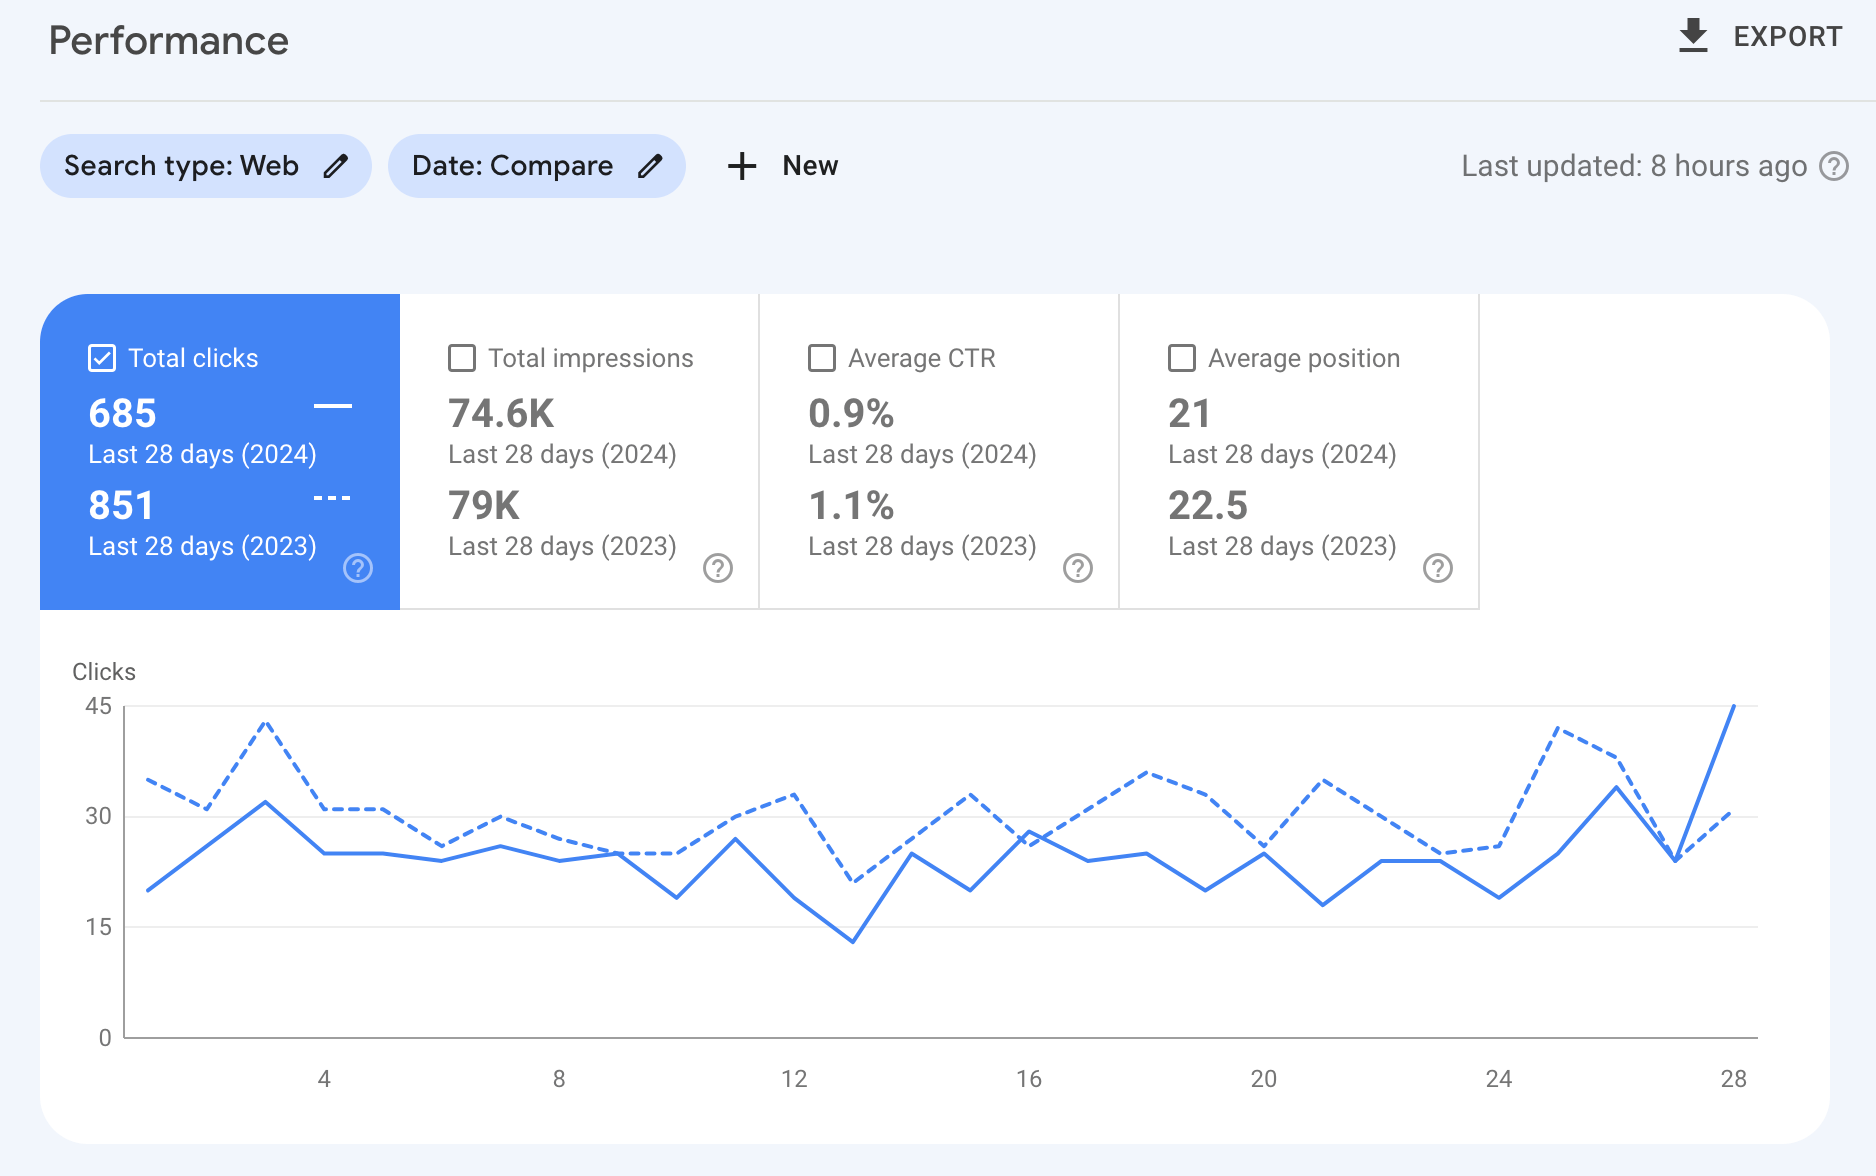Click the download icon next to EXPORT
This screenshot has width=1876, height=1176.
(x=1693, y=35)
